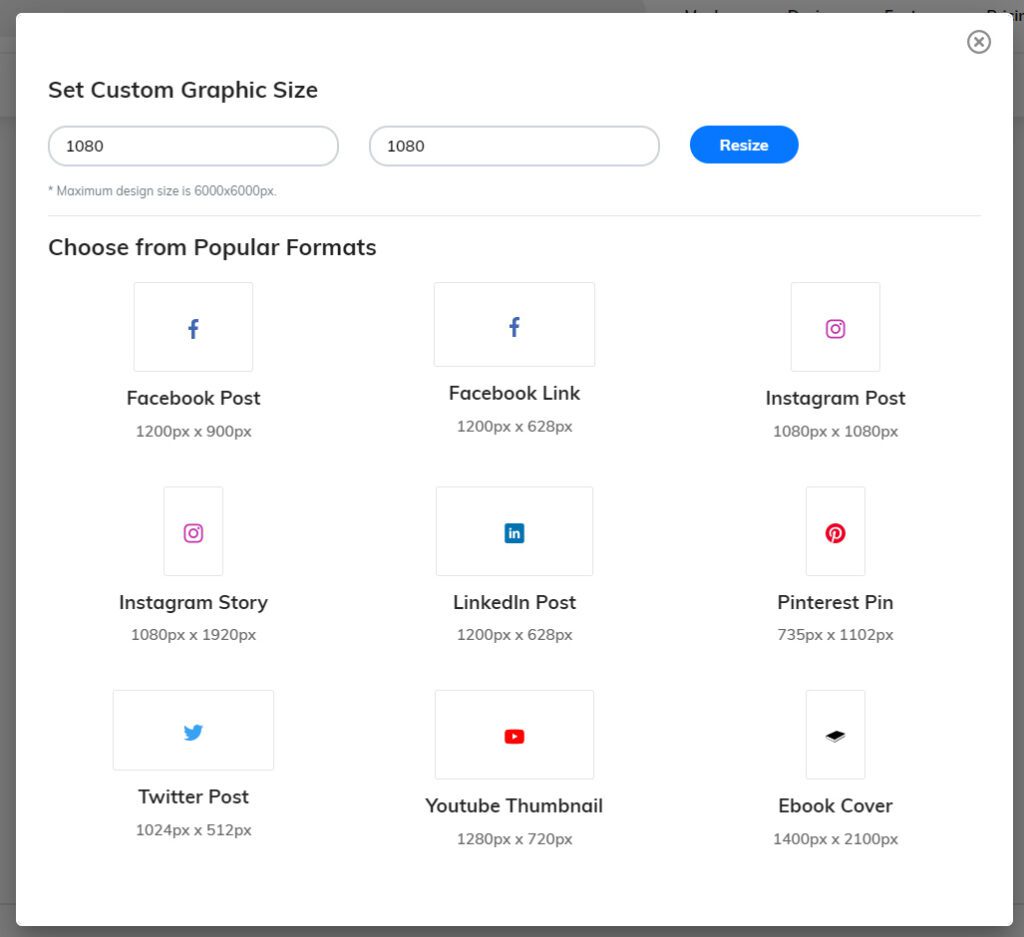Screen dimensions: 1024x937
Task: Choose the Facebook Link format icon
Action: pyautogui.click(x=515, y=326)
